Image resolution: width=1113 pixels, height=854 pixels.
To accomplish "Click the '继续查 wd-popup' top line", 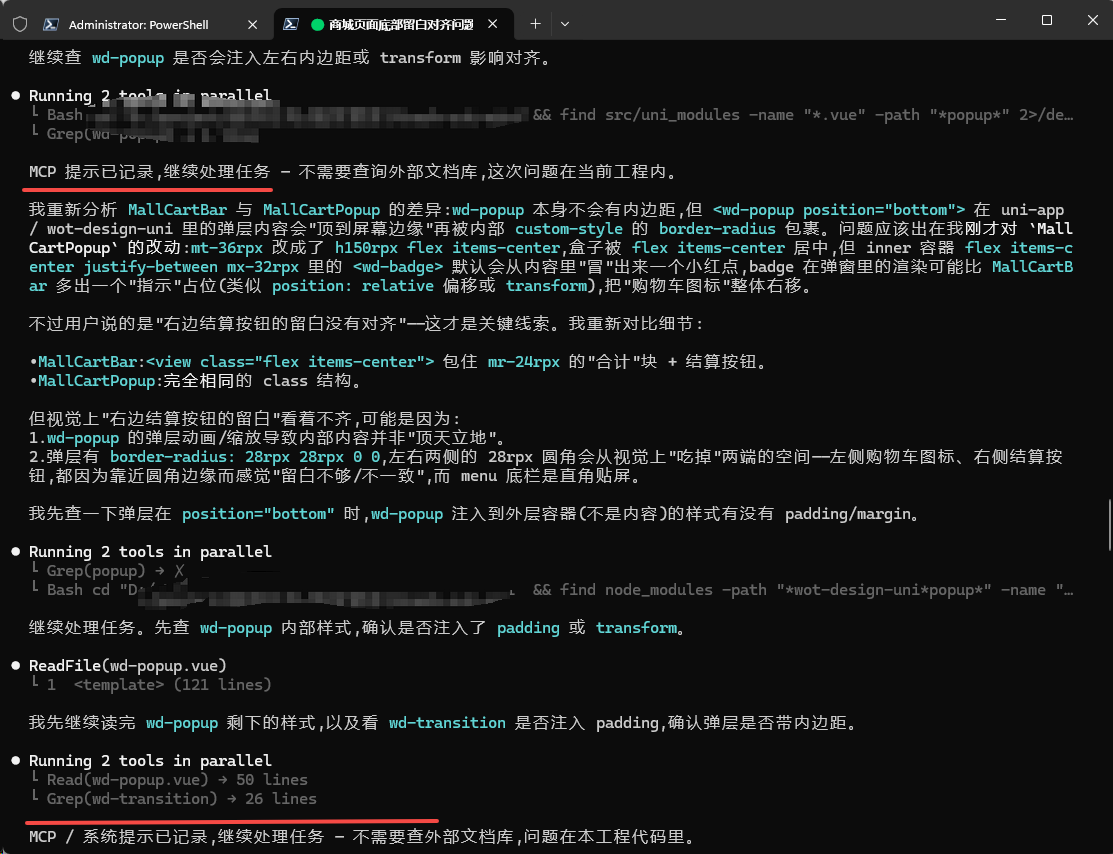I will tap(290, 58).
